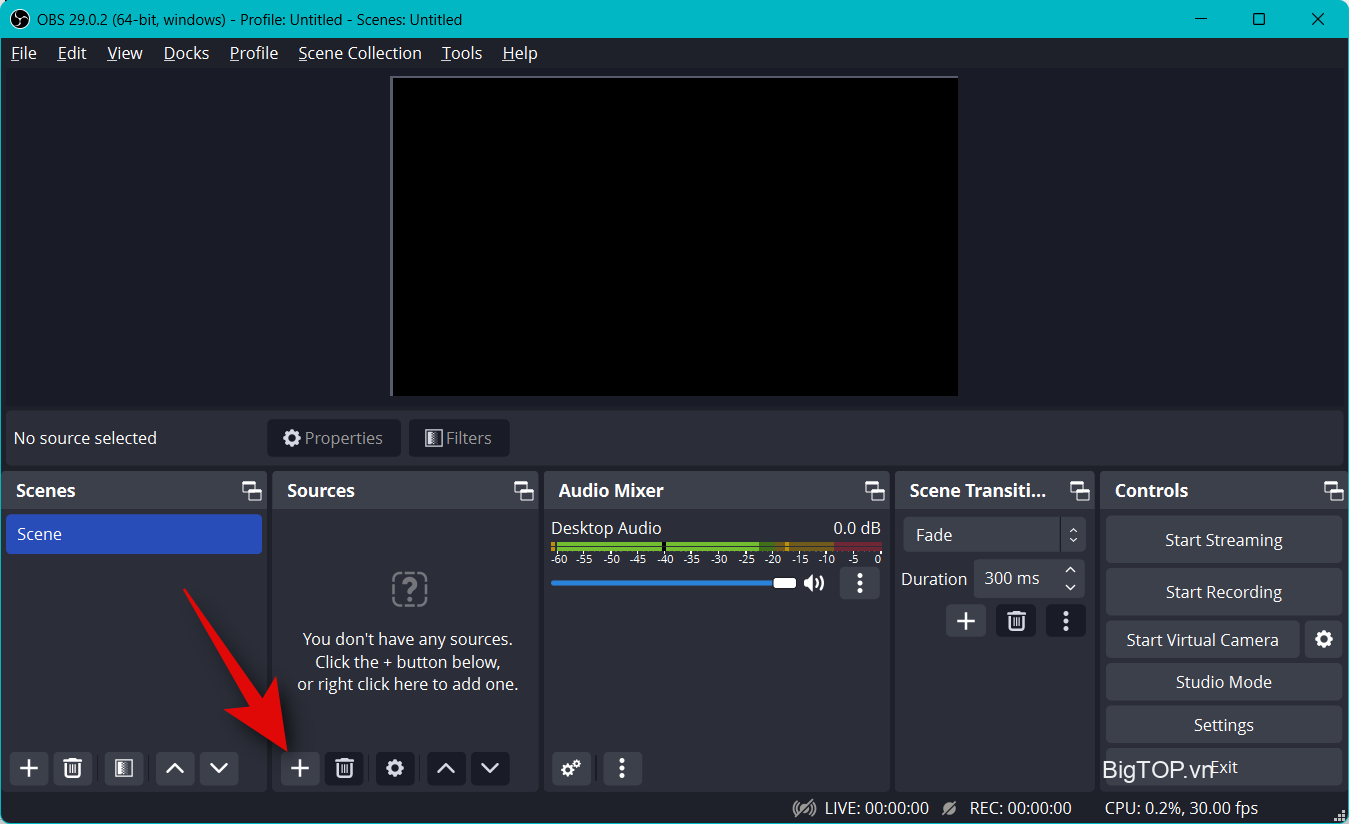Increase Duration with up stepper arrow
Viewport: 1349px width, 824px height.
coord(1071,570)
